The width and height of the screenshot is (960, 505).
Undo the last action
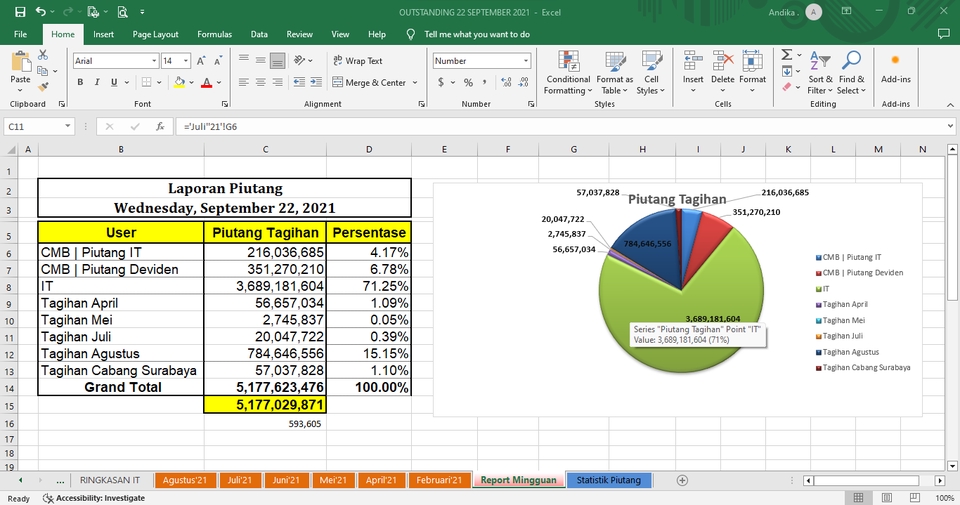[40, 12]
